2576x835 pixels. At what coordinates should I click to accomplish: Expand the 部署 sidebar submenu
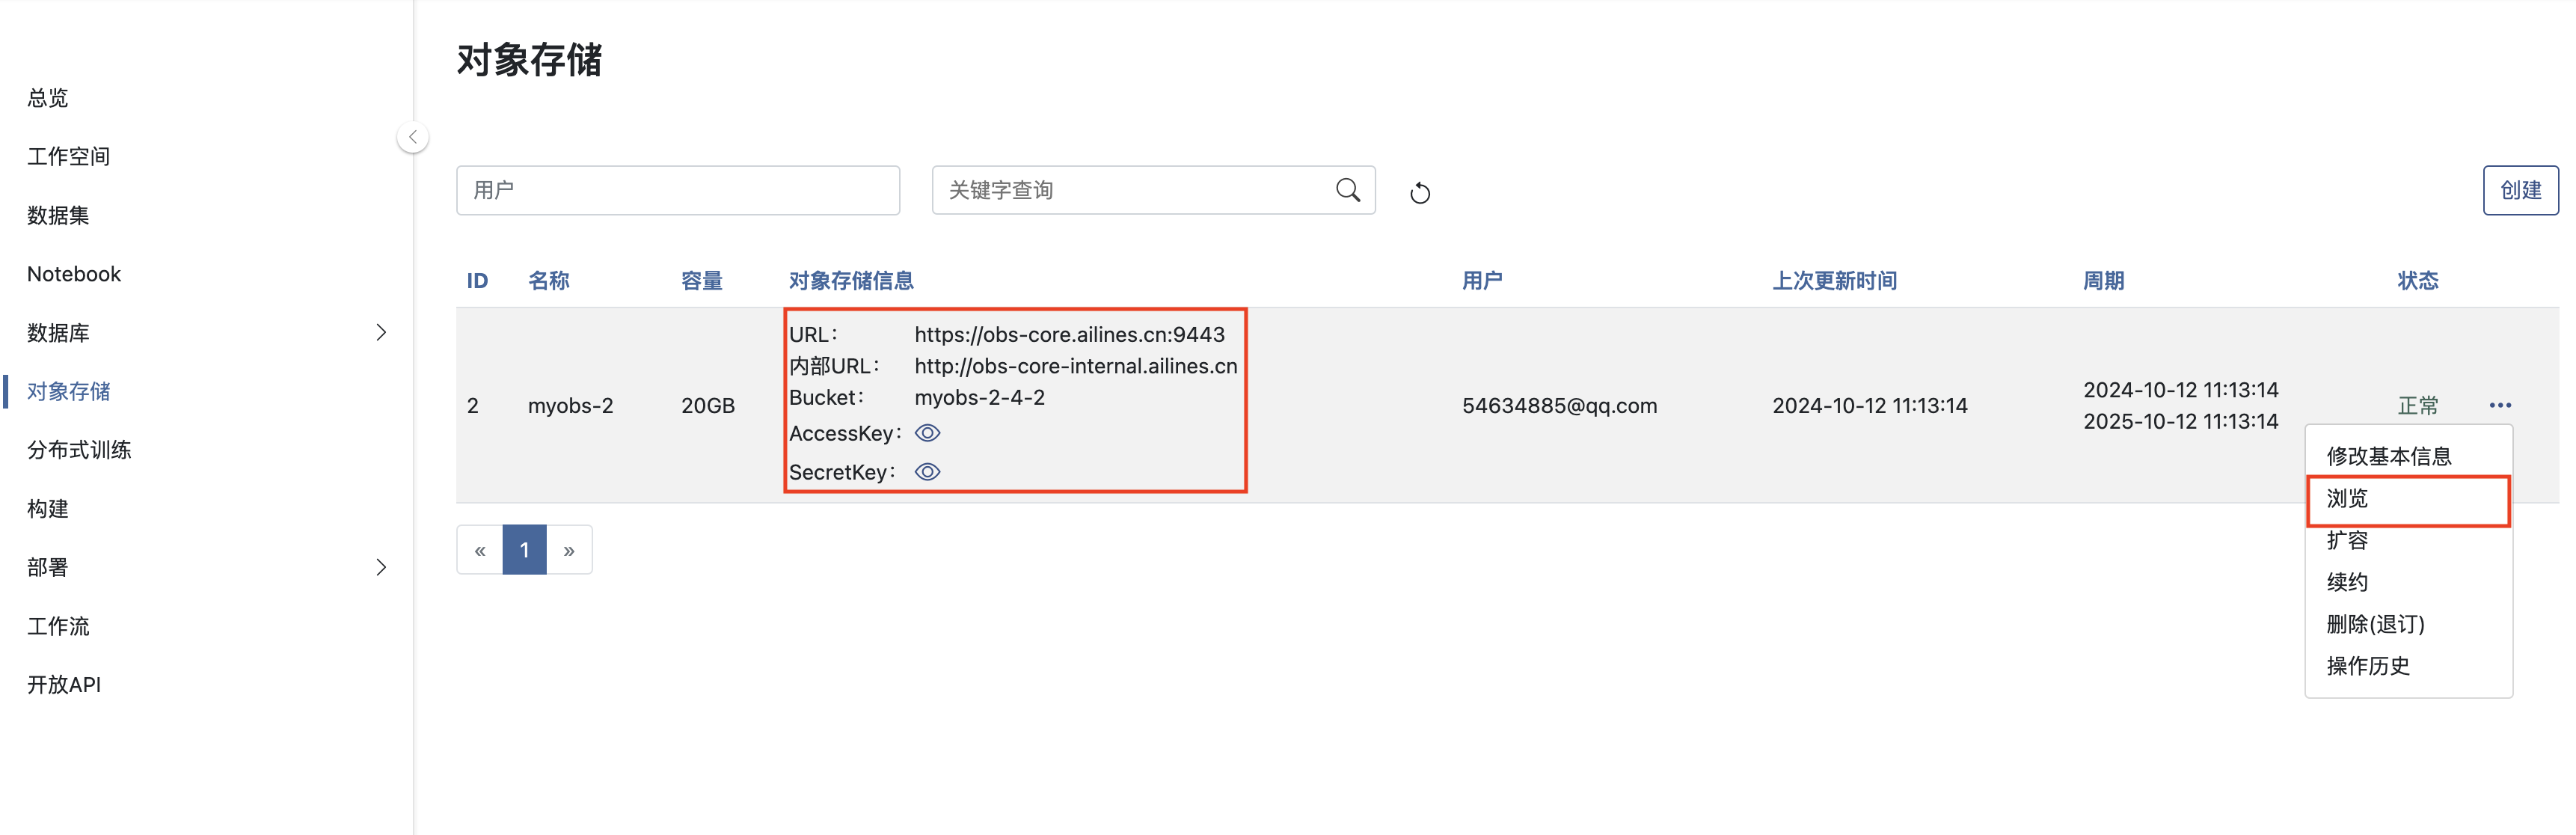coord(380,567)
